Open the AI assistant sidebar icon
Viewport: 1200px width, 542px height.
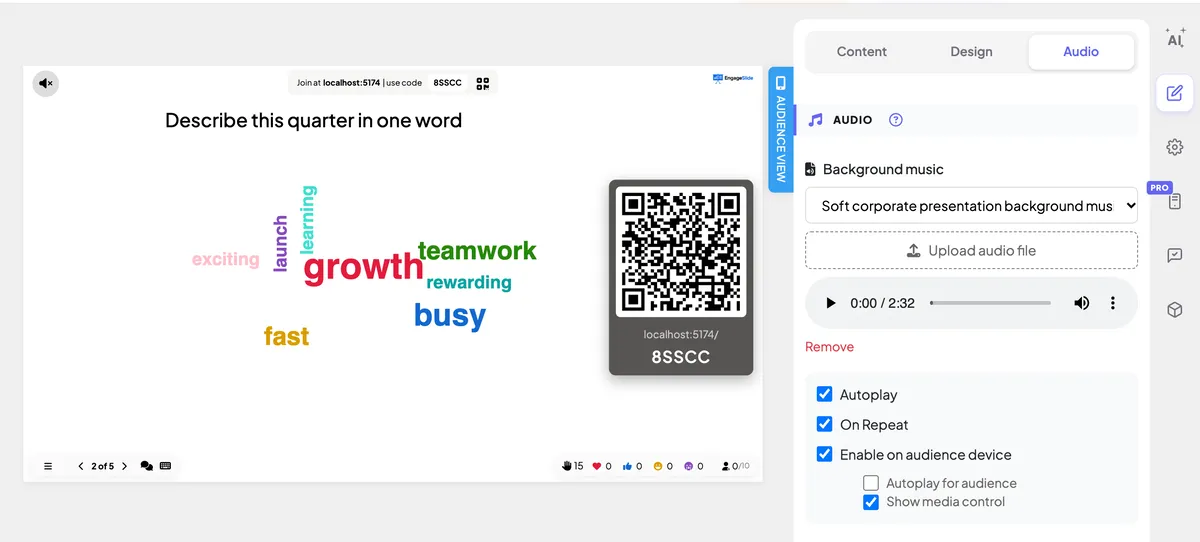(1175, 38)
